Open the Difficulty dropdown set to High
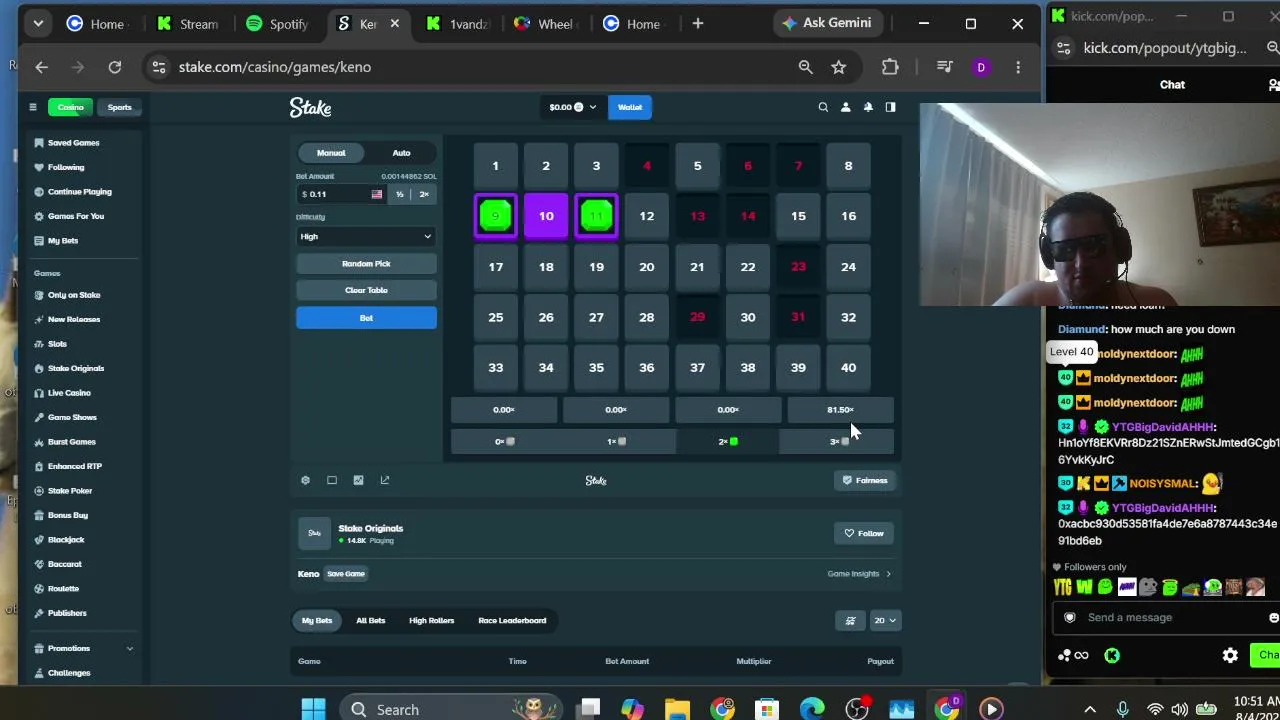 coord(366,237)
